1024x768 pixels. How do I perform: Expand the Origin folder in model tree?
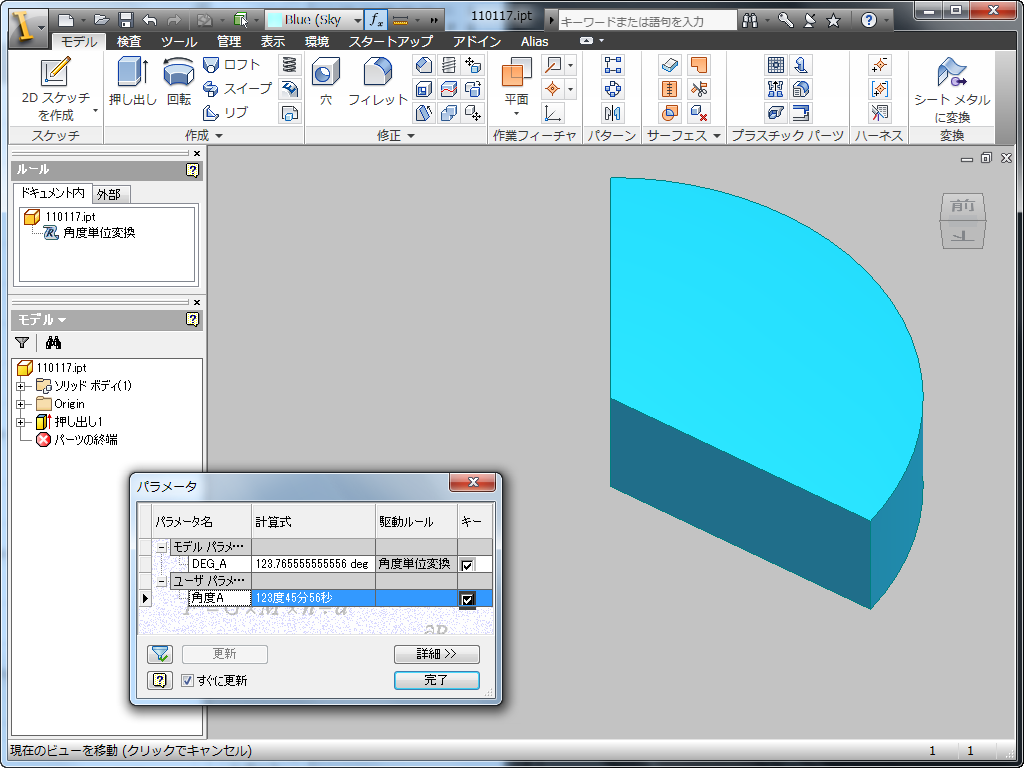tap(20, 404)
